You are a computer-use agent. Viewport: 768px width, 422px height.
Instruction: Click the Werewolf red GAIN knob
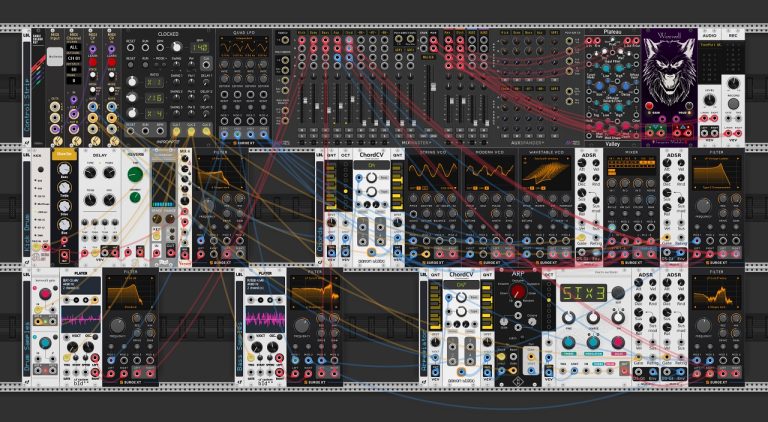(649, 105)
